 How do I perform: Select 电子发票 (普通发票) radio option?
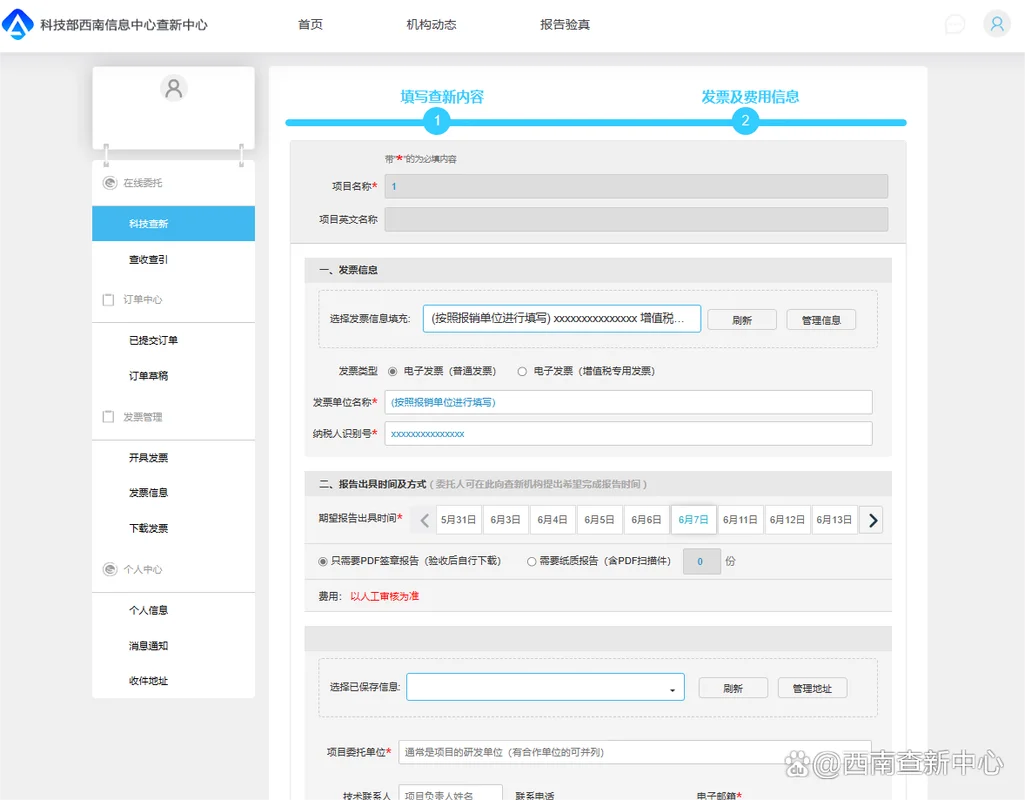[392, 371]
